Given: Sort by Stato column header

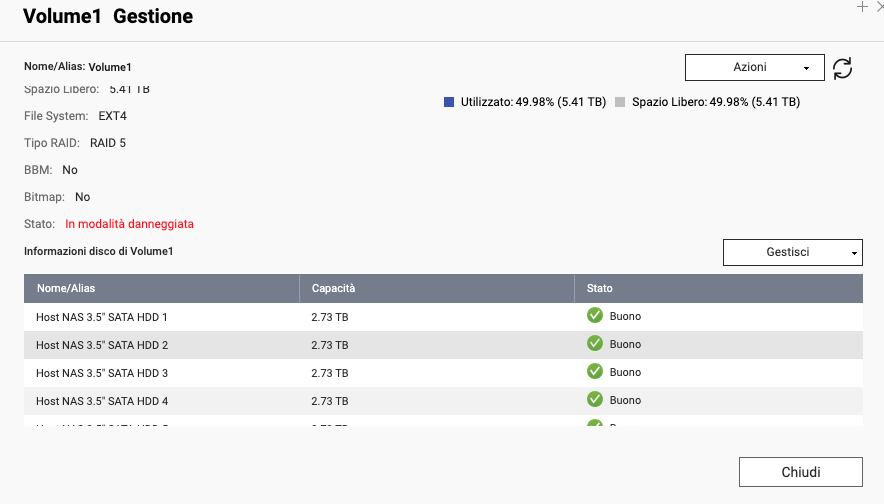Looking at the screenshot, I should [x=600, y=288].
